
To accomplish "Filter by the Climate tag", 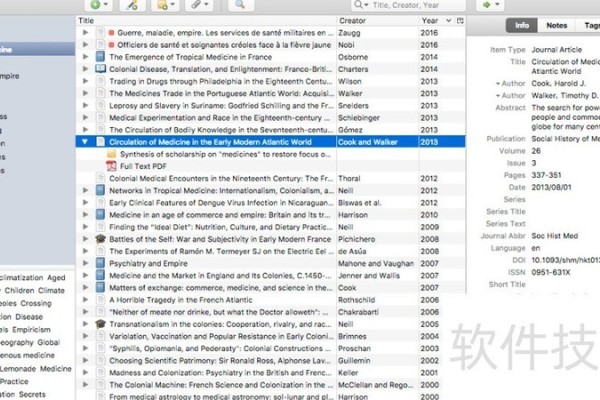I will (51, 291).
